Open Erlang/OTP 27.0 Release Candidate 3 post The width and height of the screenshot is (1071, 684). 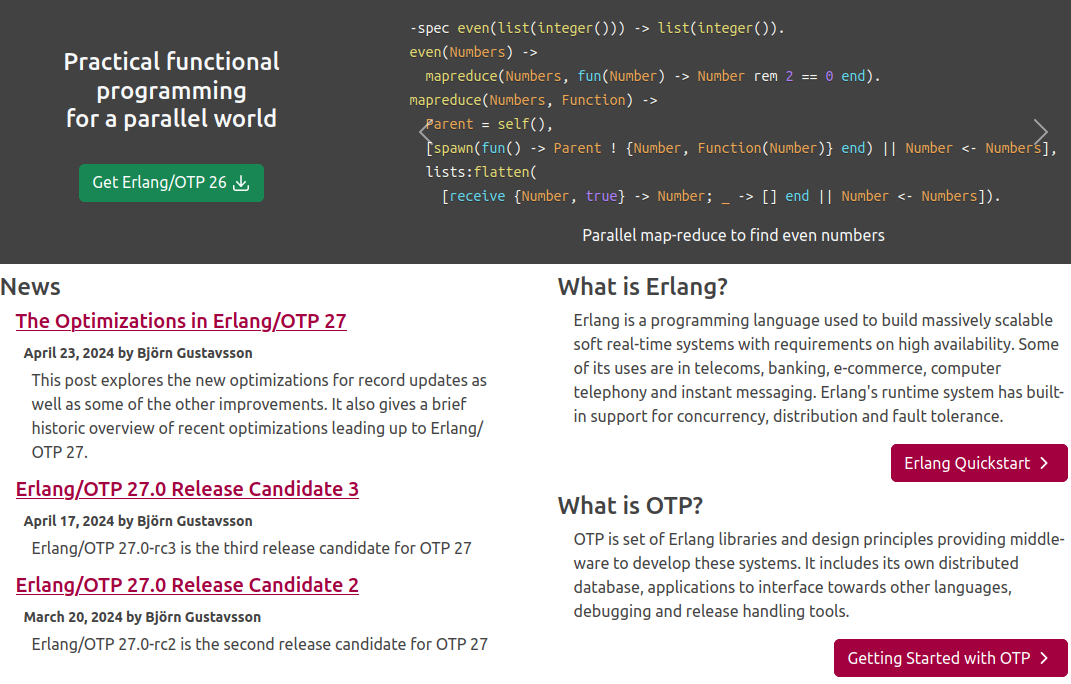tap(187, 489)
